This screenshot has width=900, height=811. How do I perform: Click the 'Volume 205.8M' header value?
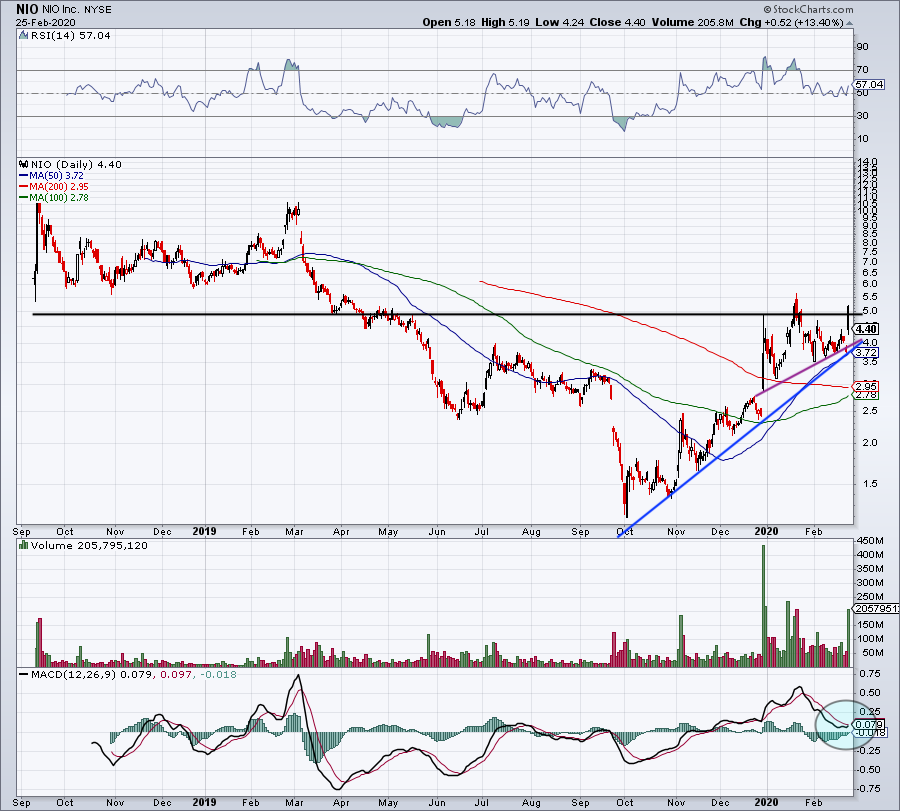[692, 22]
